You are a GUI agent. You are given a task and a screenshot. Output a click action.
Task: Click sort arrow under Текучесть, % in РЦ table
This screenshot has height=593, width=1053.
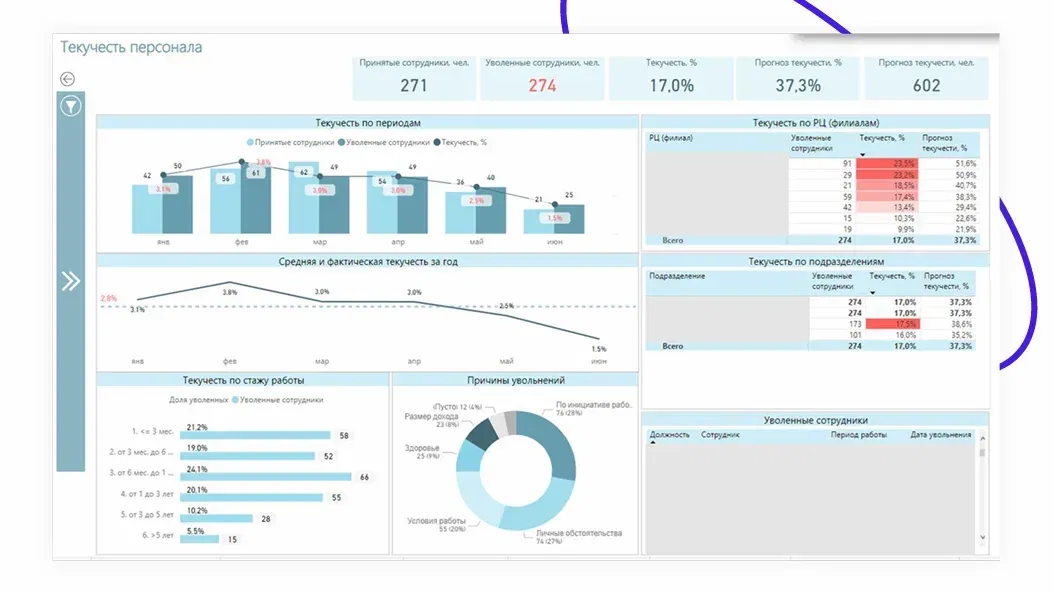click(x=862, y=154)
